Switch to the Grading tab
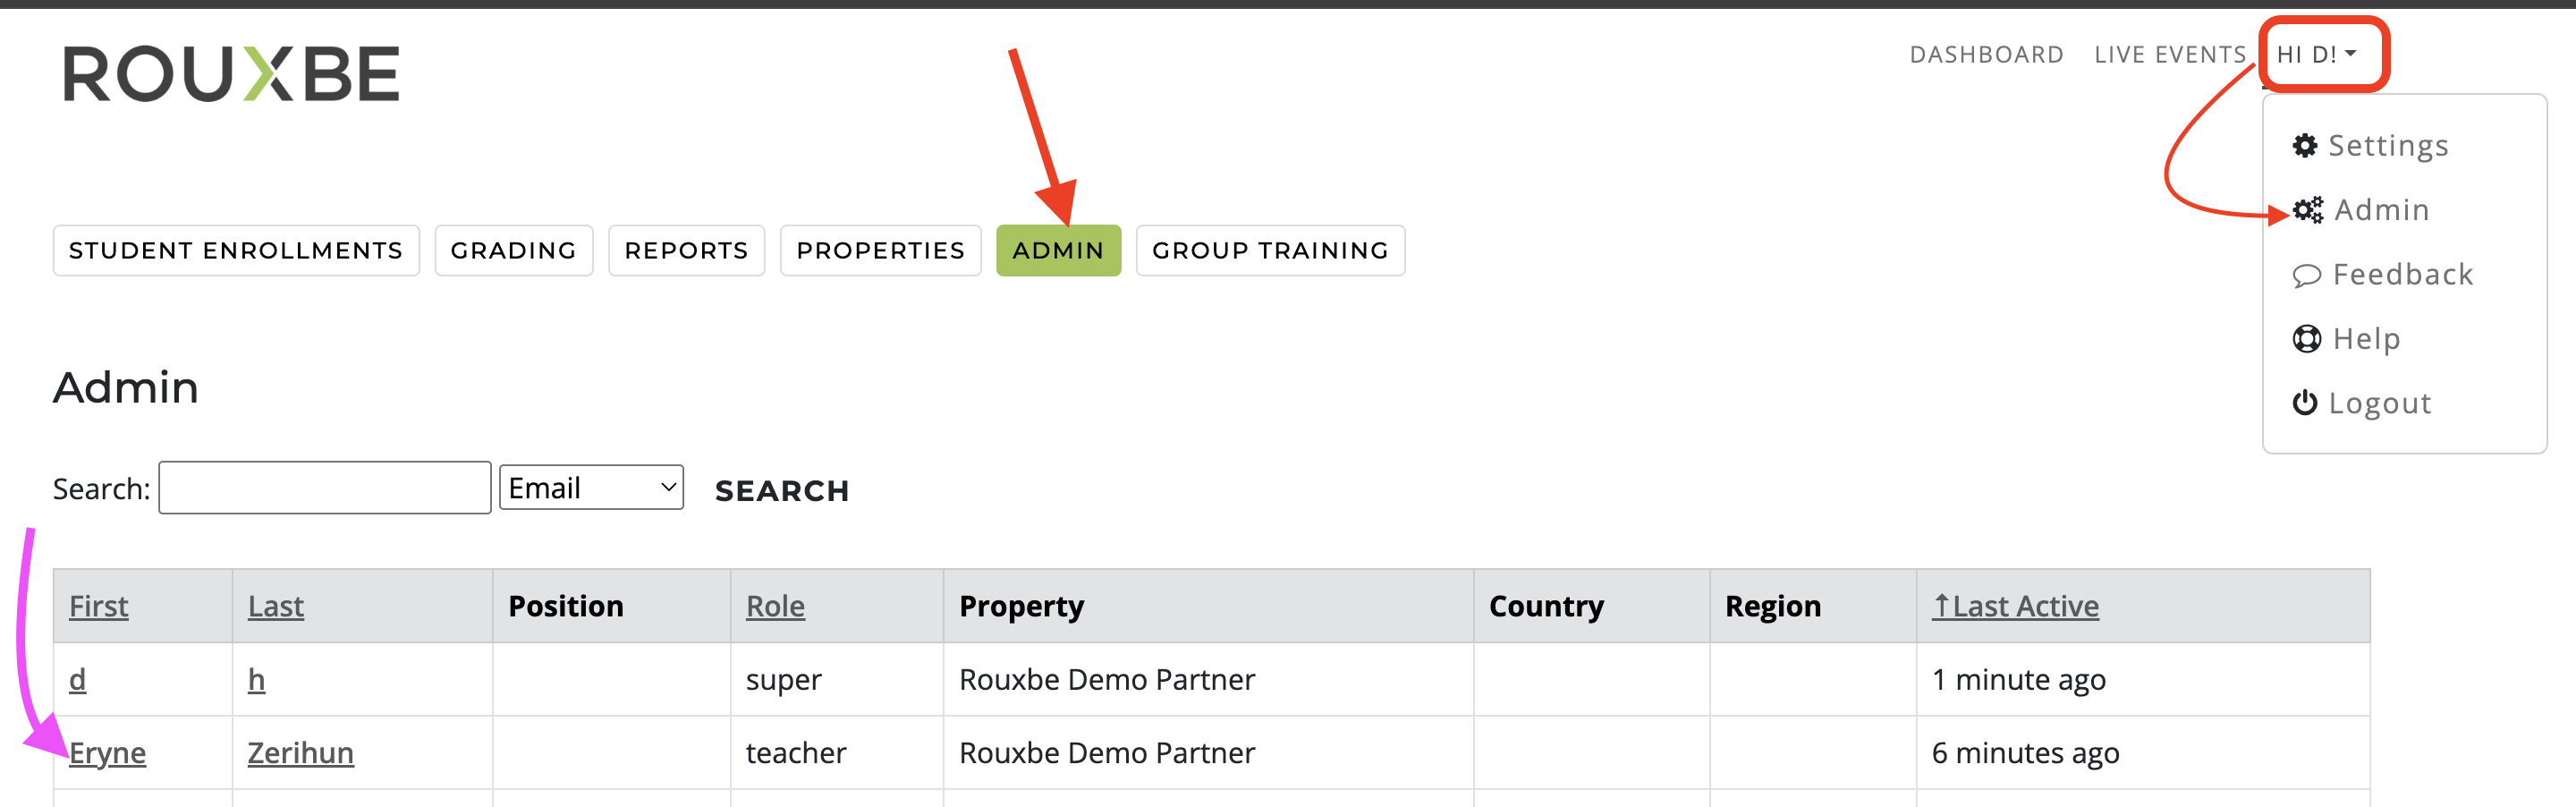Image resolution: width=2576 pixels, height=807 pixels. 514,250
